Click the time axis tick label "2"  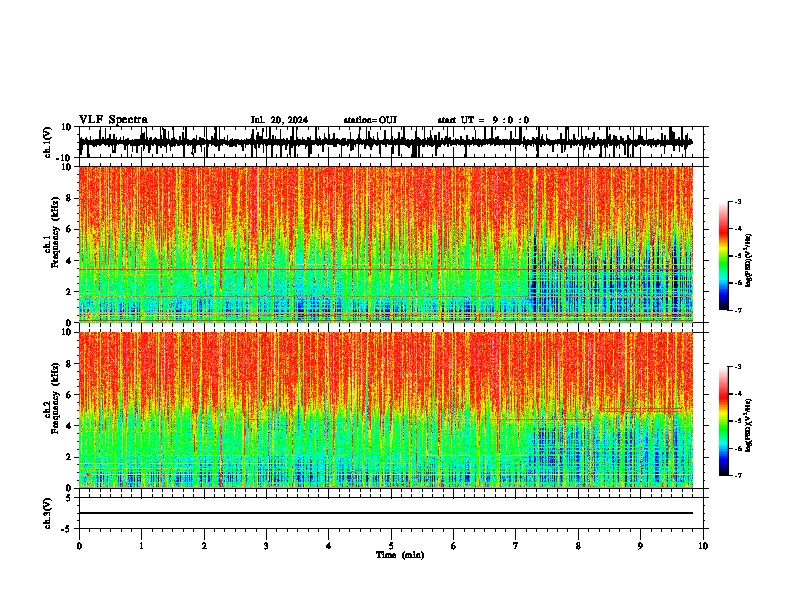tap(204, 546)
